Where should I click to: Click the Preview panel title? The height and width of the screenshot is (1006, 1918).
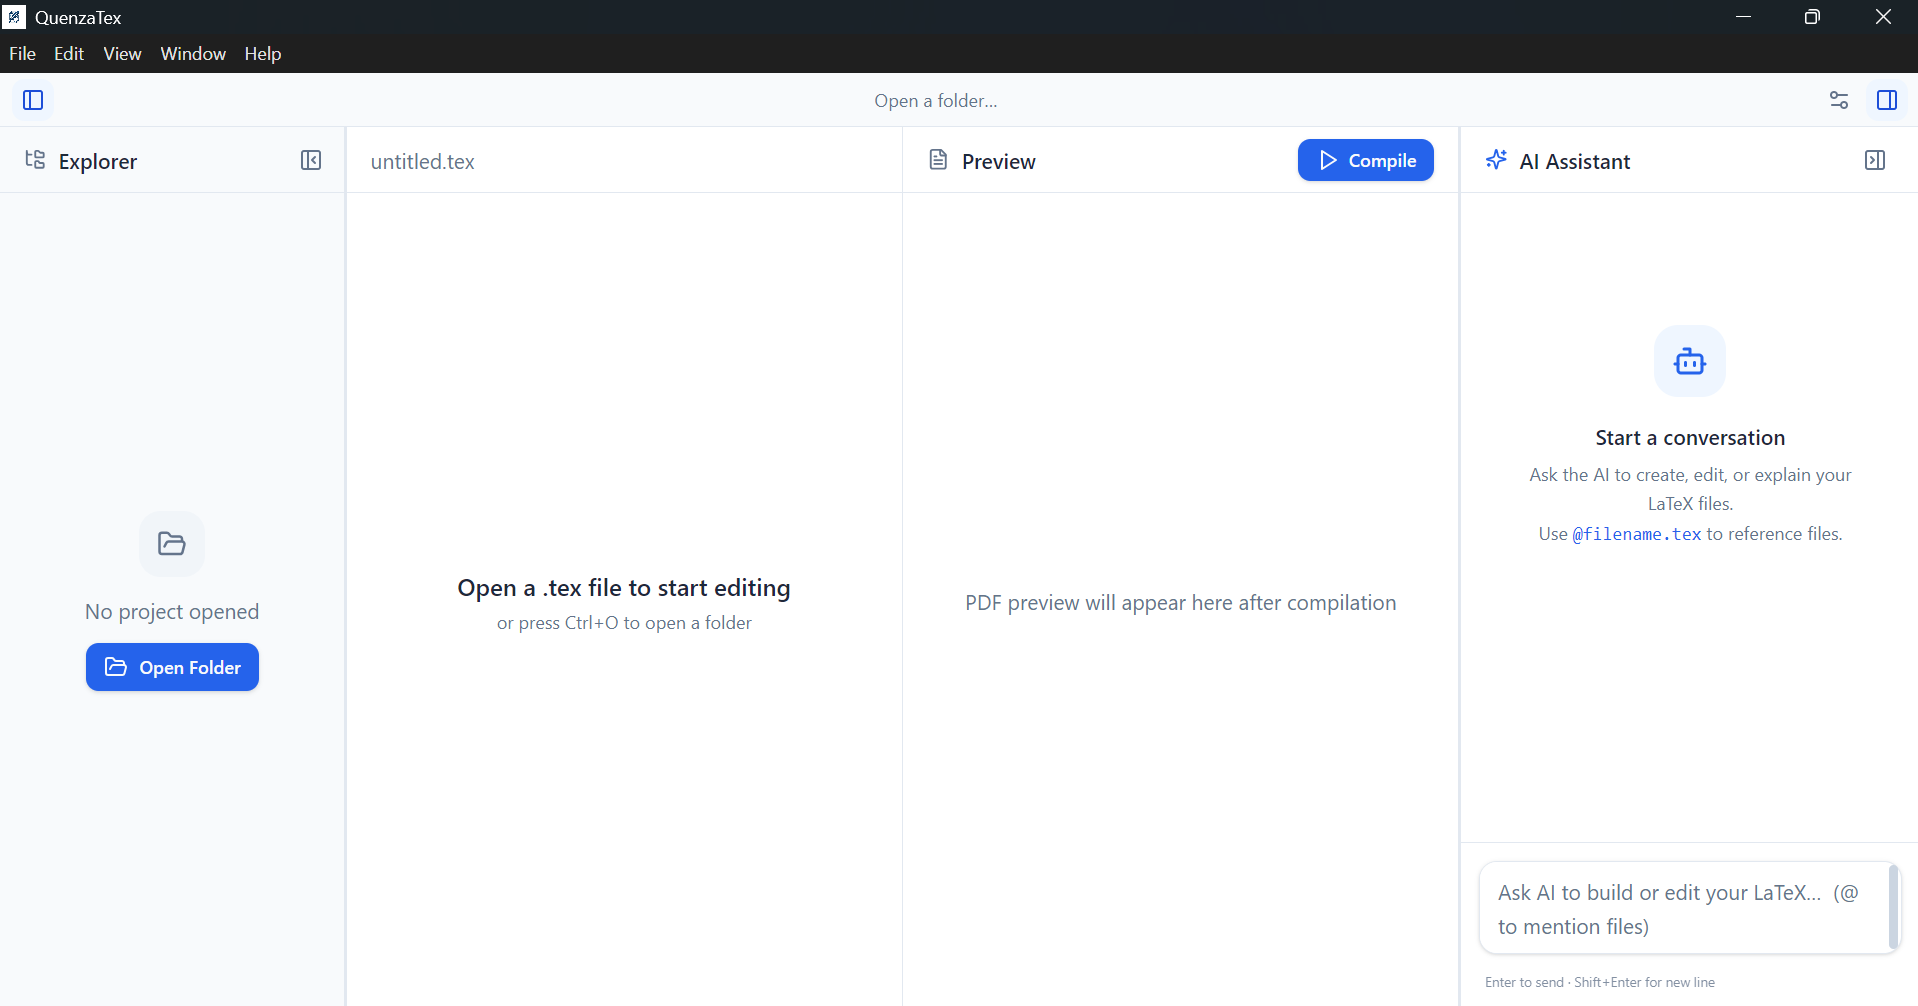point(999,162)
